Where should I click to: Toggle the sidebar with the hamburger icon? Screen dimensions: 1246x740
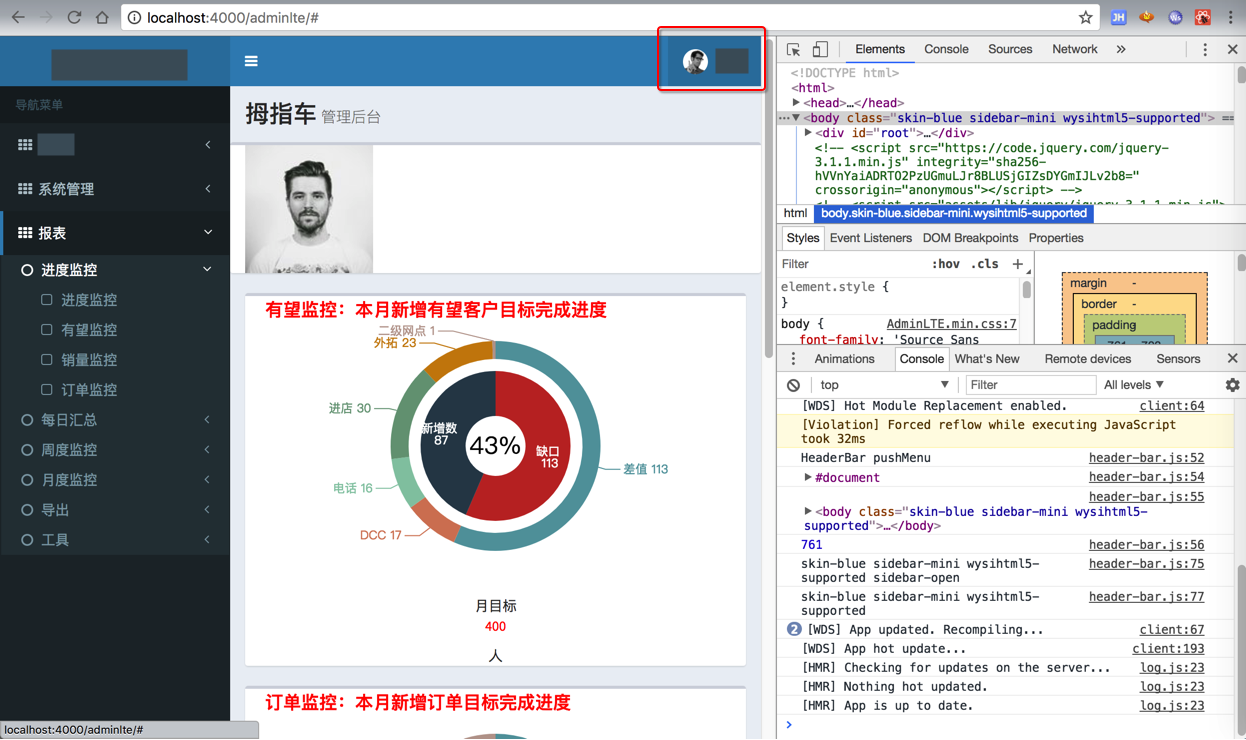click(251, 61)
